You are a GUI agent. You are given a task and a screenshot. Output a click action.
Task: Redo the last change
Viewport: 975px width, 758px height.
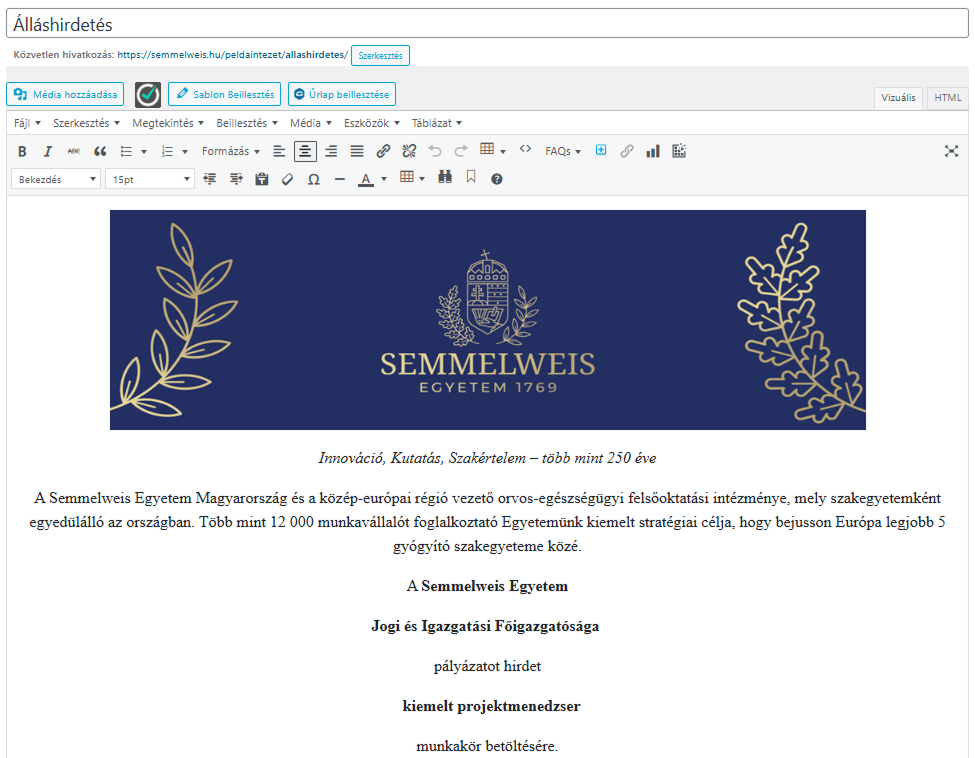coord(461,151)
